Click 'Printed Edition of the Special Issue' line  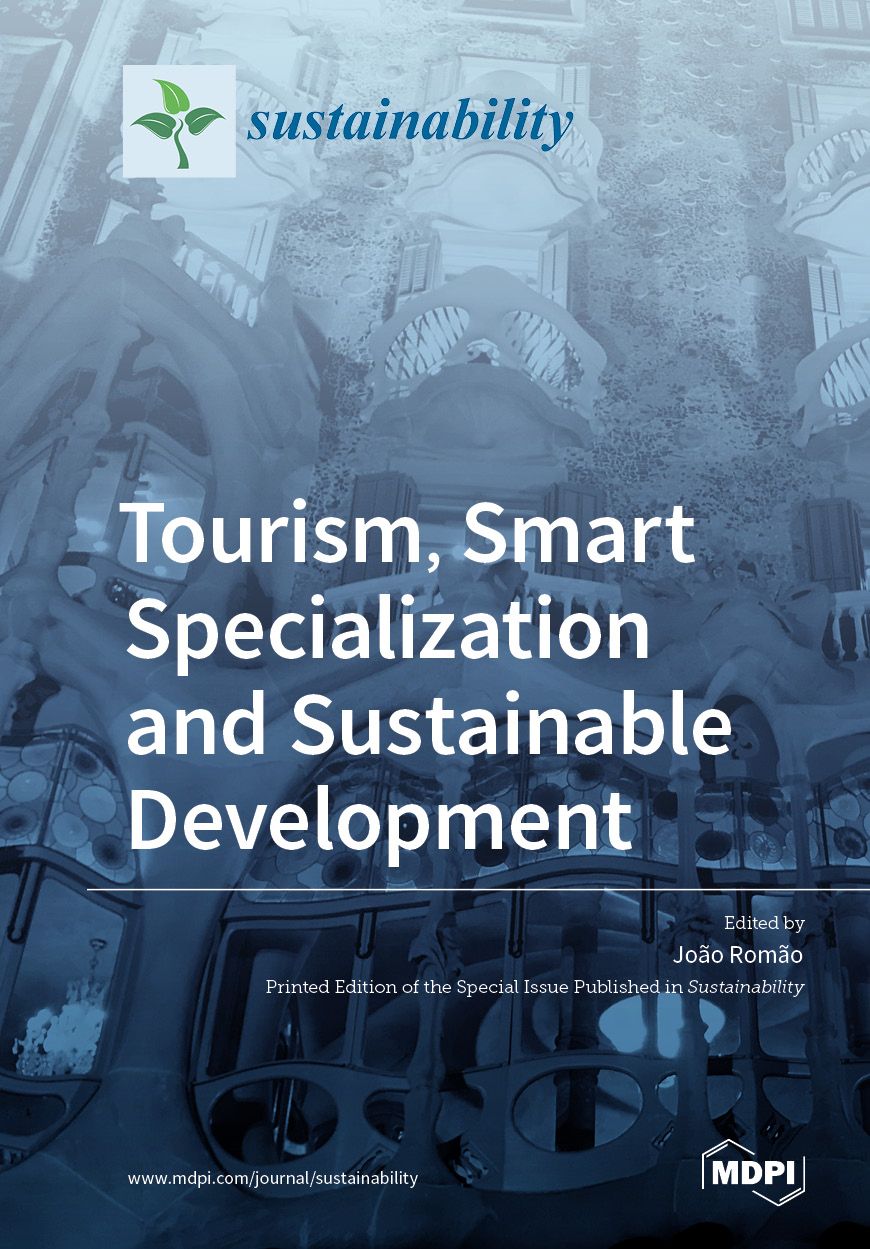(x=534, y=987)
